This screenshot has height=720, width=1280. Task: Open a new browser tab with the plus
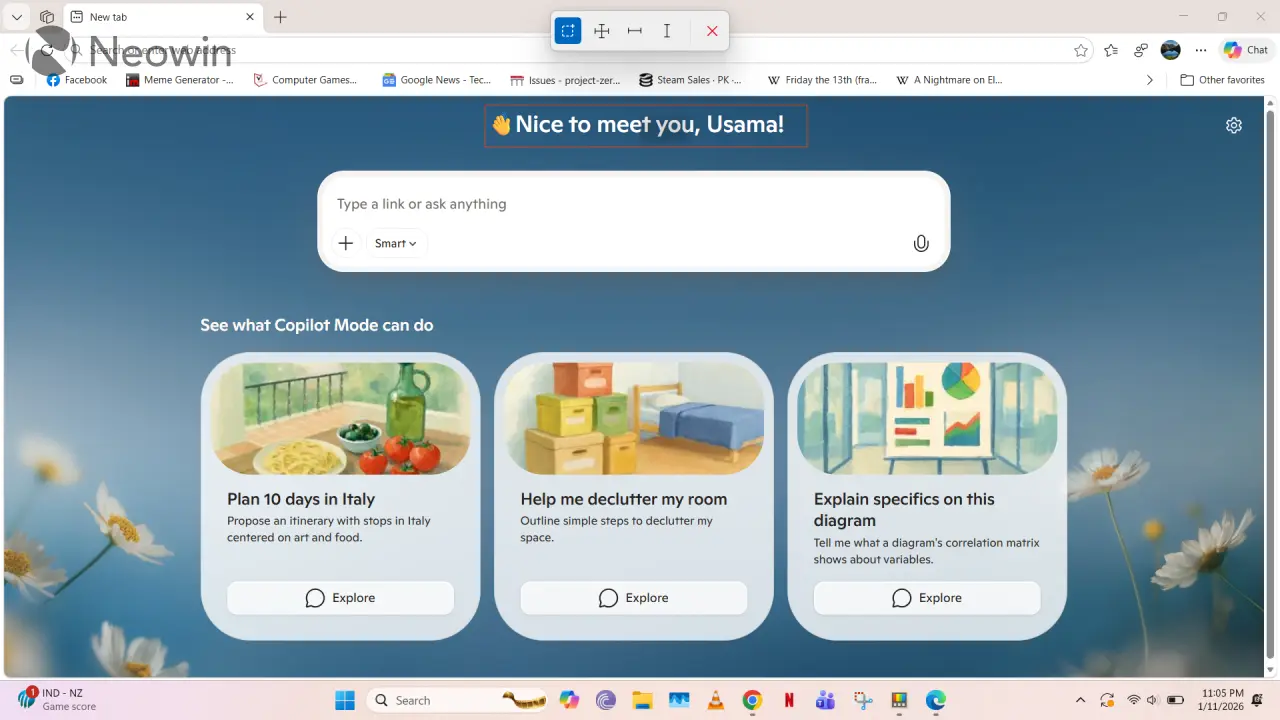click(281, 17)
